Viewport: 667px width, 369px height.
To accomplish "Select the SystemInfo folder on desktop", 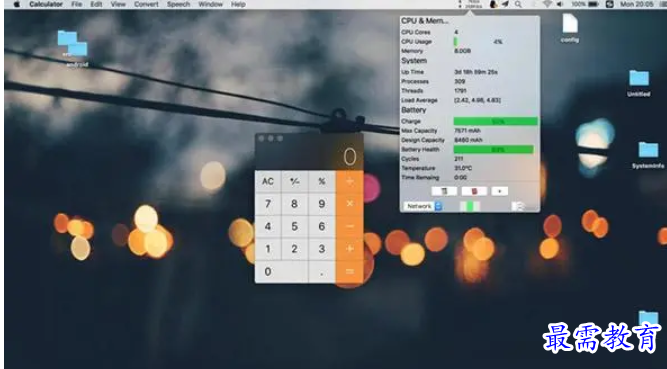I will (648, 155).
